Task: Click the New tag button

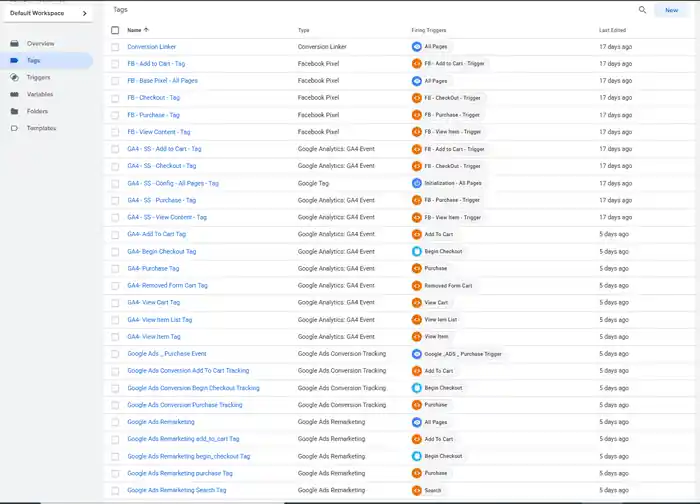Action: (x=671, y=10)
